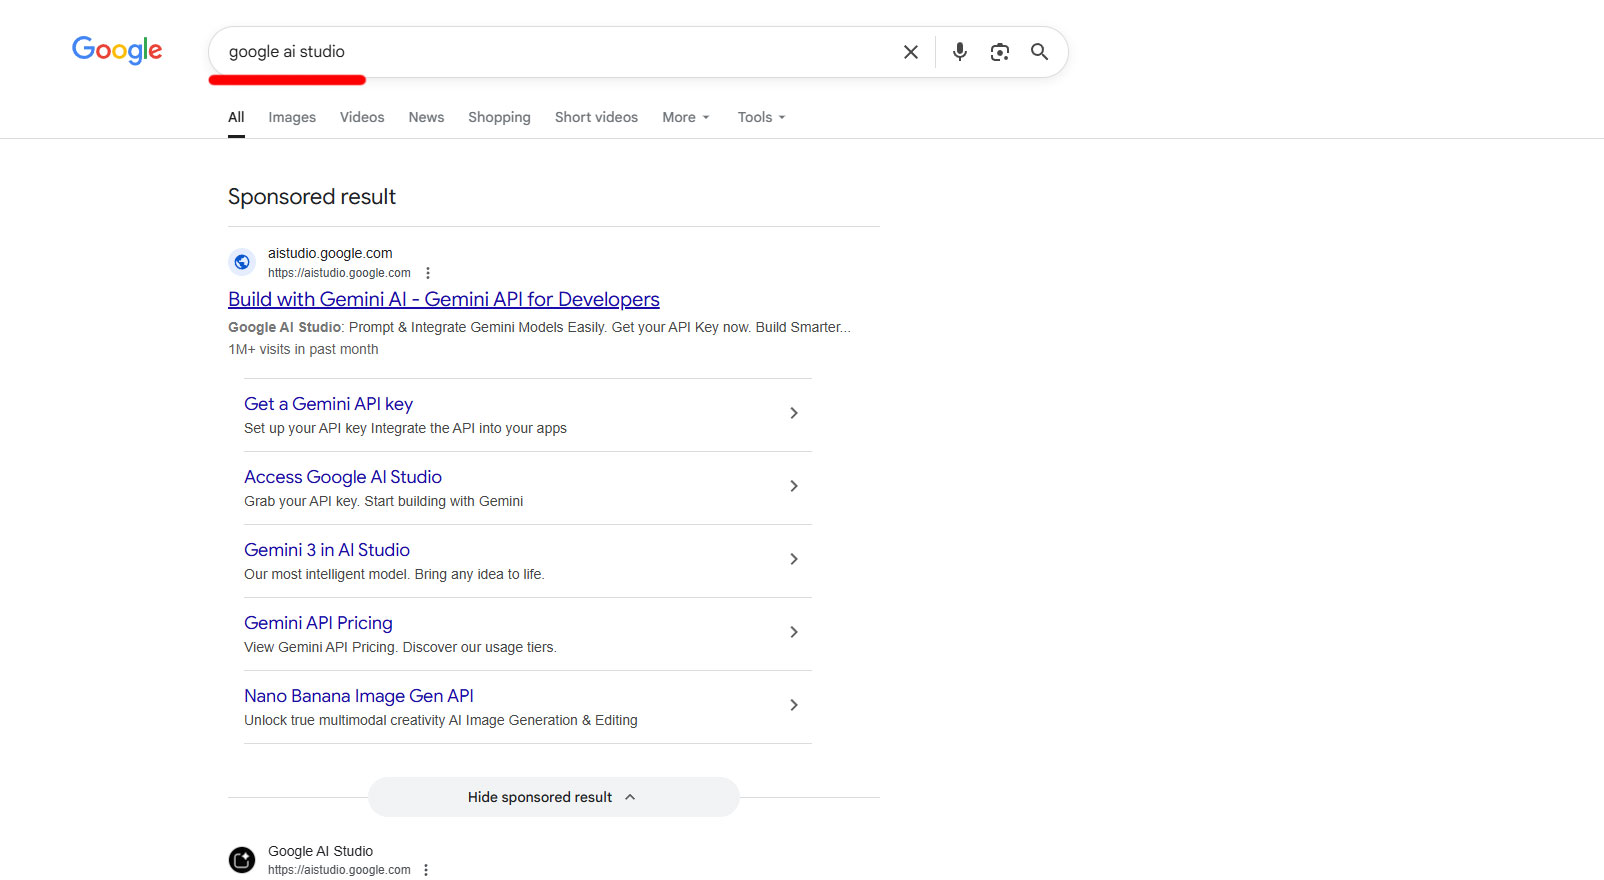The height and width of the screenshot is (880, 1604).
Task: Open three-dot menu beside organic Google AI Studio URL
Action: point(426,870)
